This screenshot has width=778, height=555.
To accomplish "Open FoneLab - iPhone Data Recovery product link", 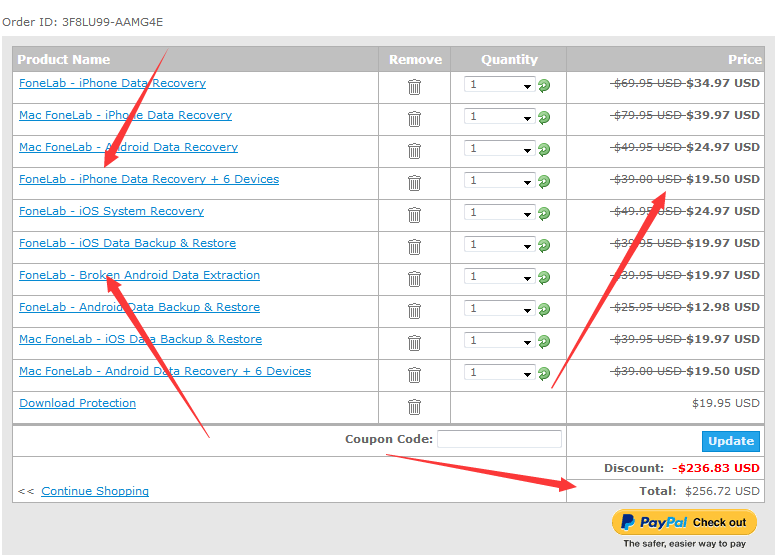I will pos(113,83).
